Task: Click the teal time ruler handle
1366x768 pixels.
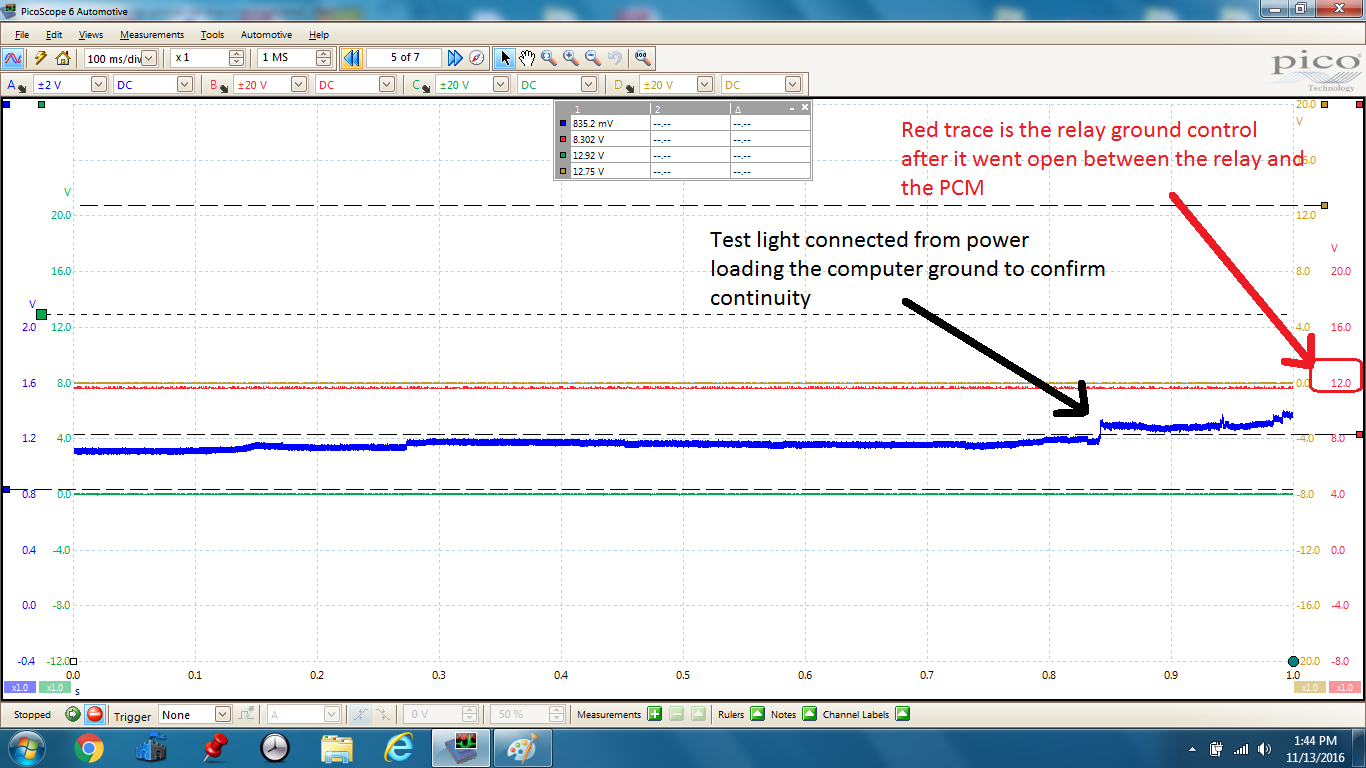Action: 1293,661
